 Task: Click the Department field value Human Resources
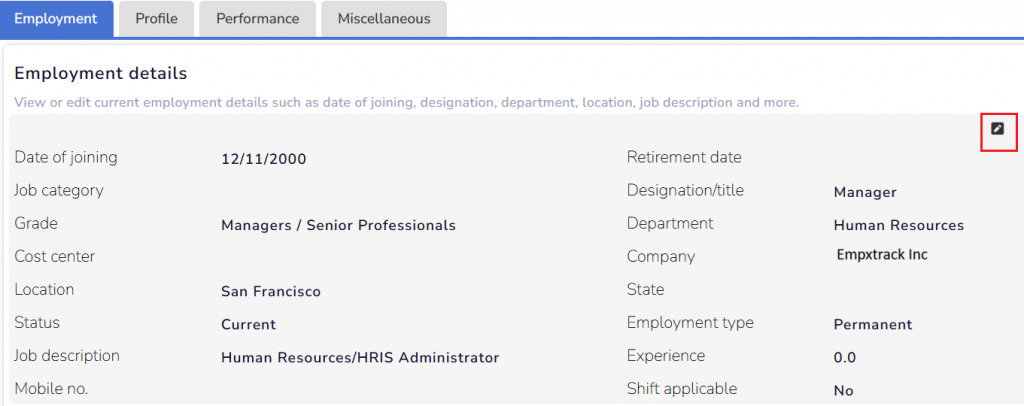tap(898, 225)
